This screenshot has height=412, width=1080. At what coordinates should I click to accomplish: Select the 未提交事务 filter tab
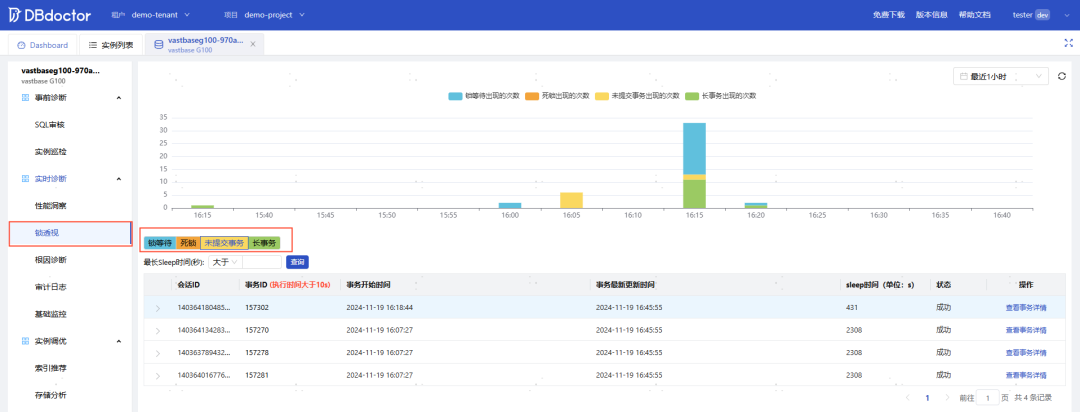click(224, 243)
